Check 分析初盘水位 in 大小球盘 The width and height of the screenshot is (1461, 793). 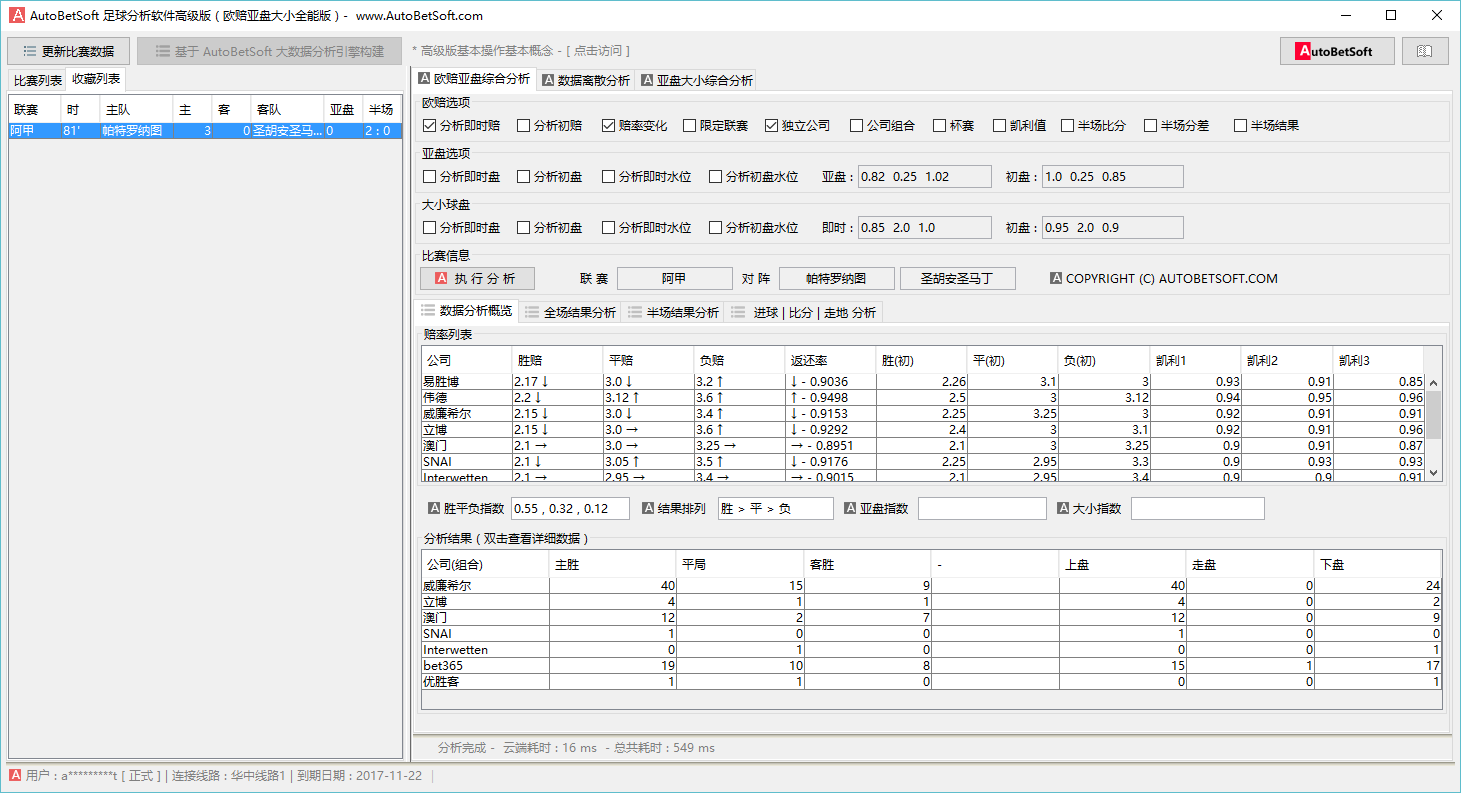click(x=716, y=228)
